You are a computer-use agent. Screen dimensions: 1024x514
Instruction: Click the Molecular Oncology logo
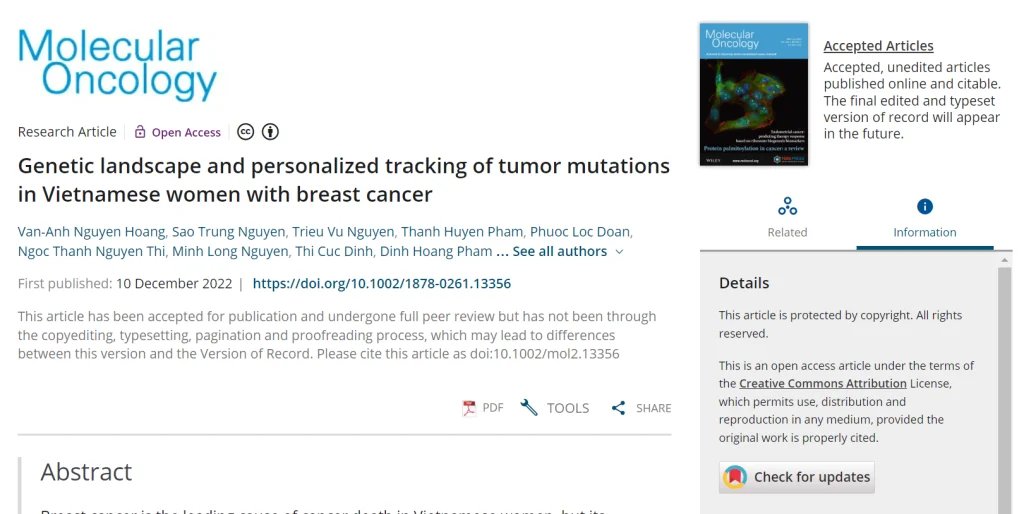[117, 65]
